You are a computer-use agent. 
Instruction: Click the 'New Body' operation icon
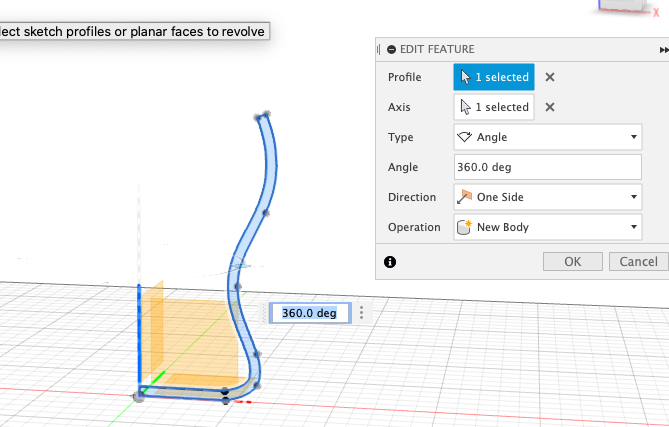click(x=464, y=227)
